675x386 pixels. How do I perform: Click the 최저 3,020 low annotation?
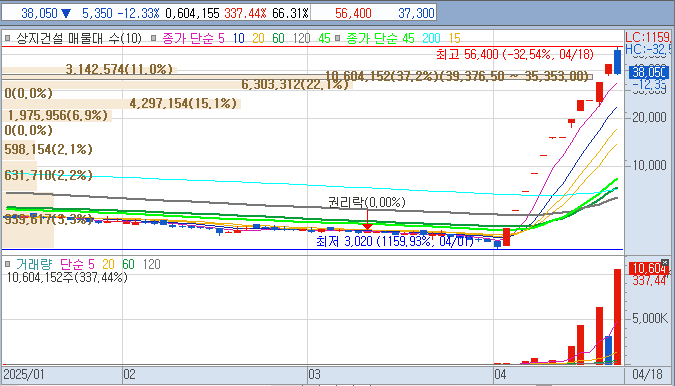point(395,241)
